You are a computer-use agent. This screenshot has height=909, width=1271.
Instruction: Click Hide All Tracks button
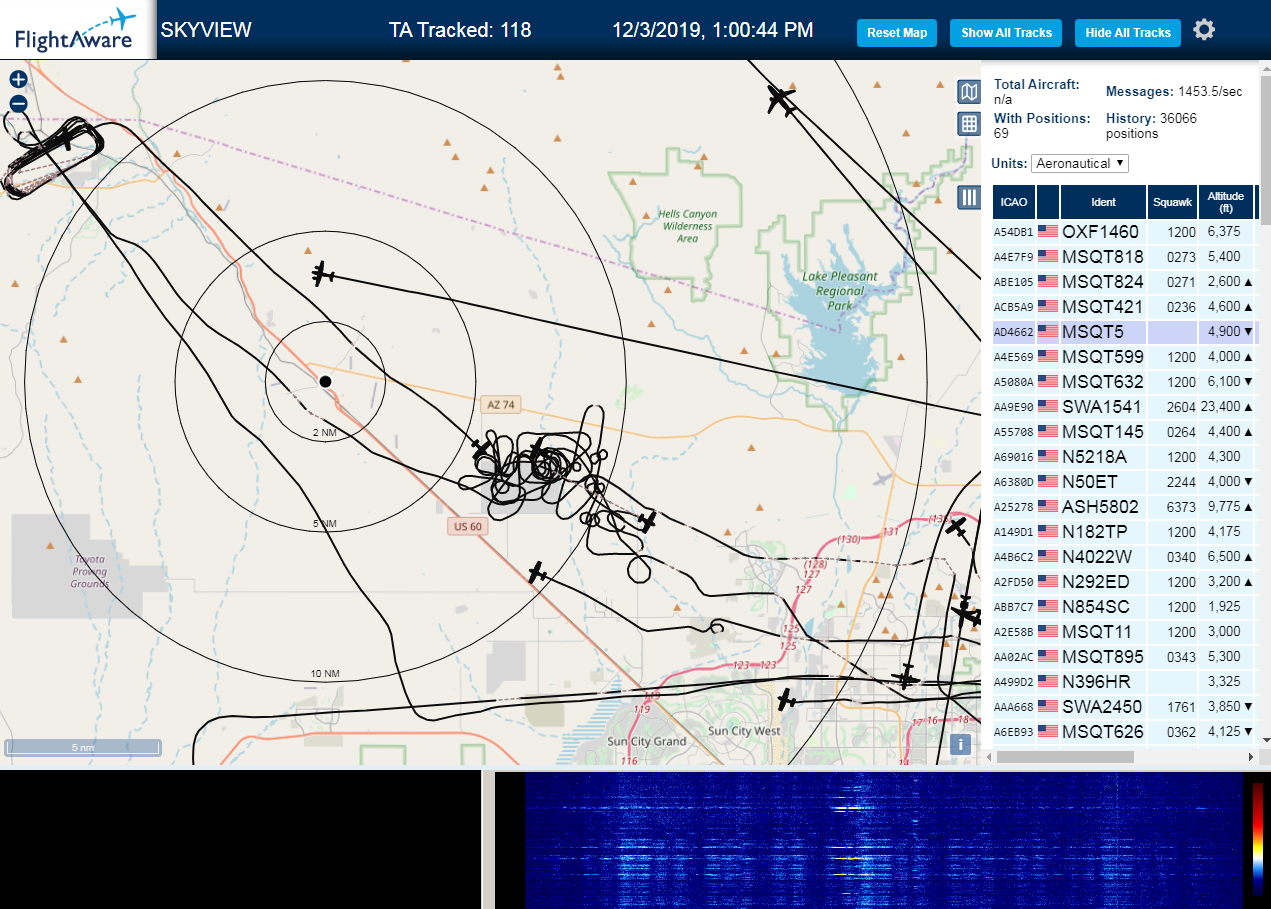point(1128,33)
